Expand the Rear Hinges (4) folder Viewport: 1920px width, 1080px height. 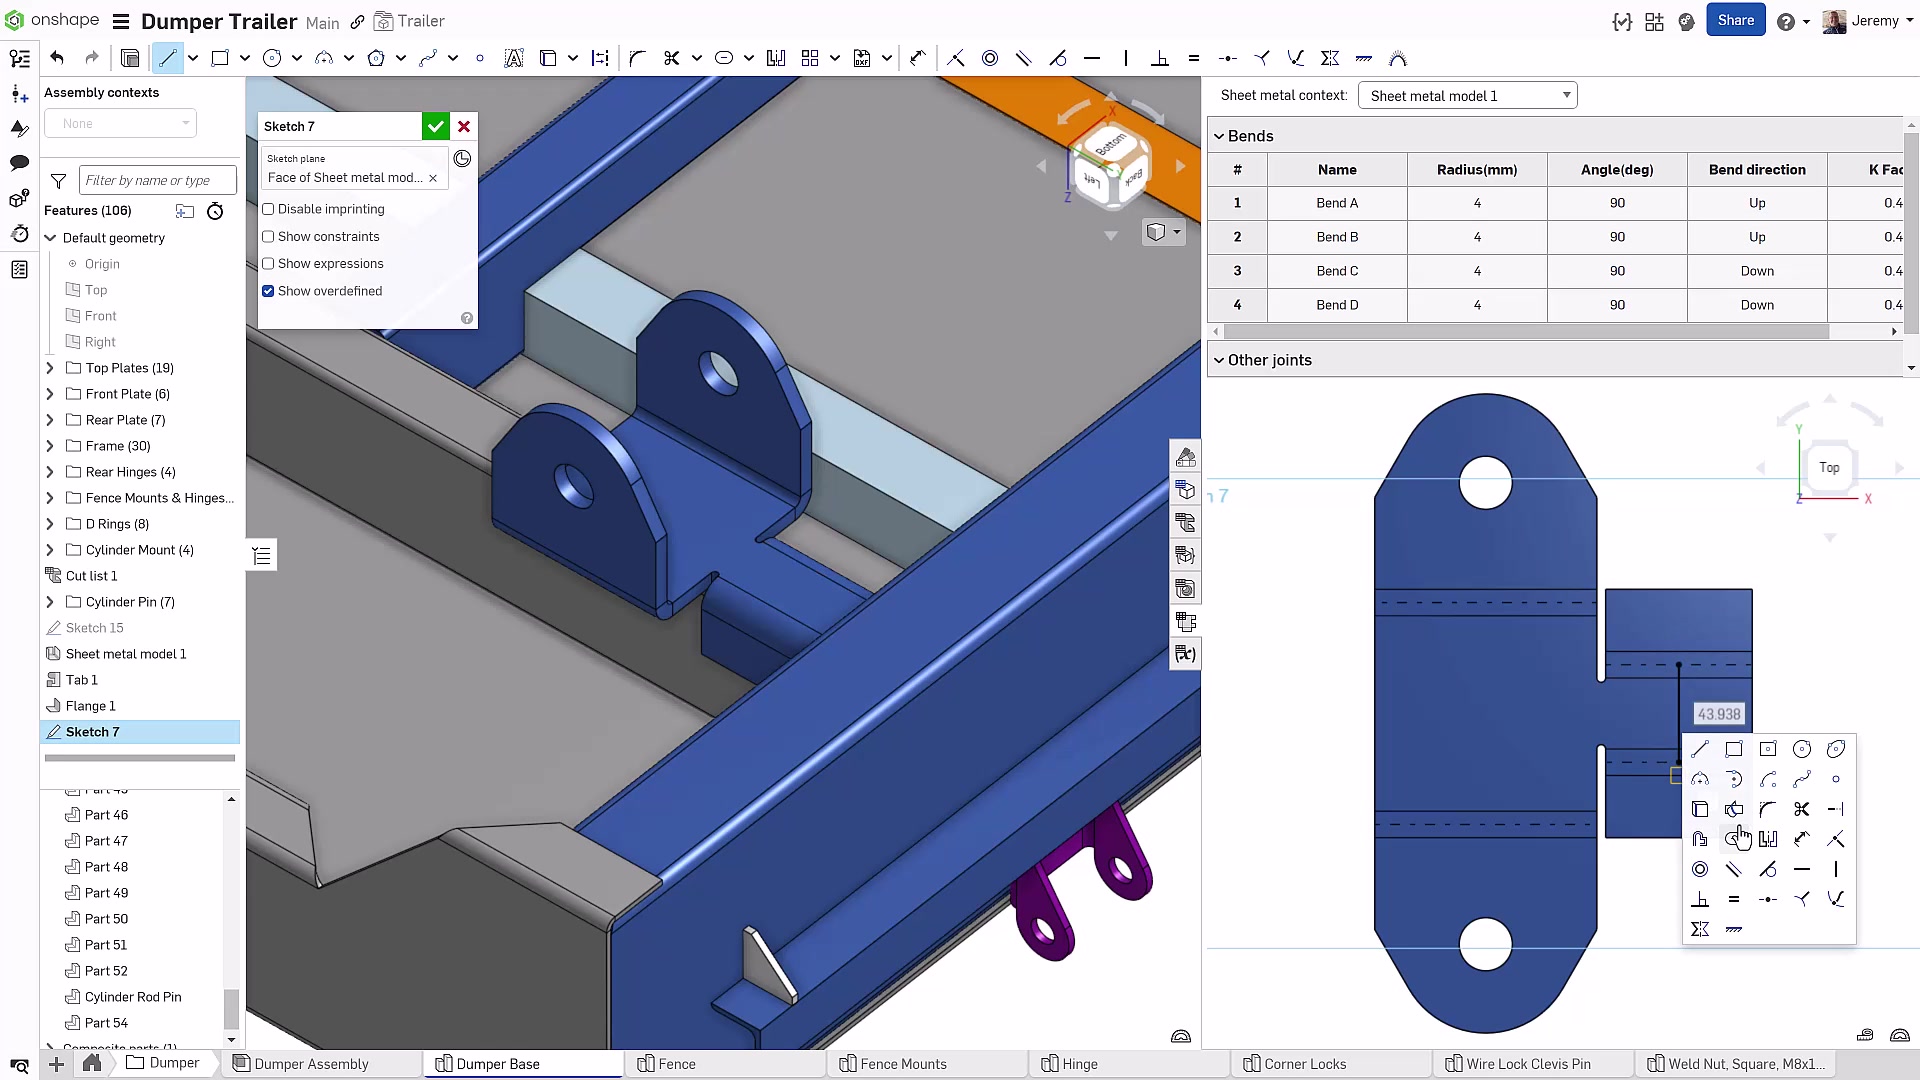[50, 472]
